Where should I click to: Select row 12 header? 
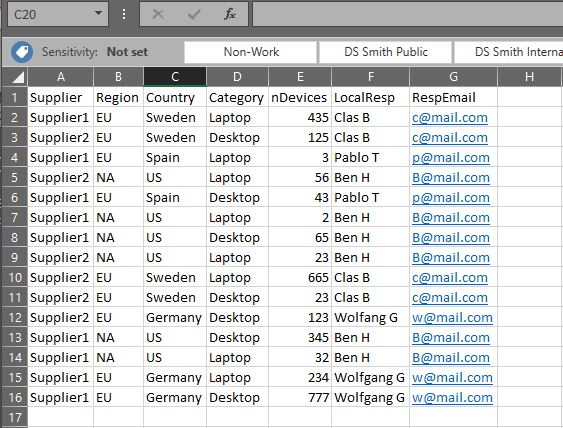click(14, 318)
